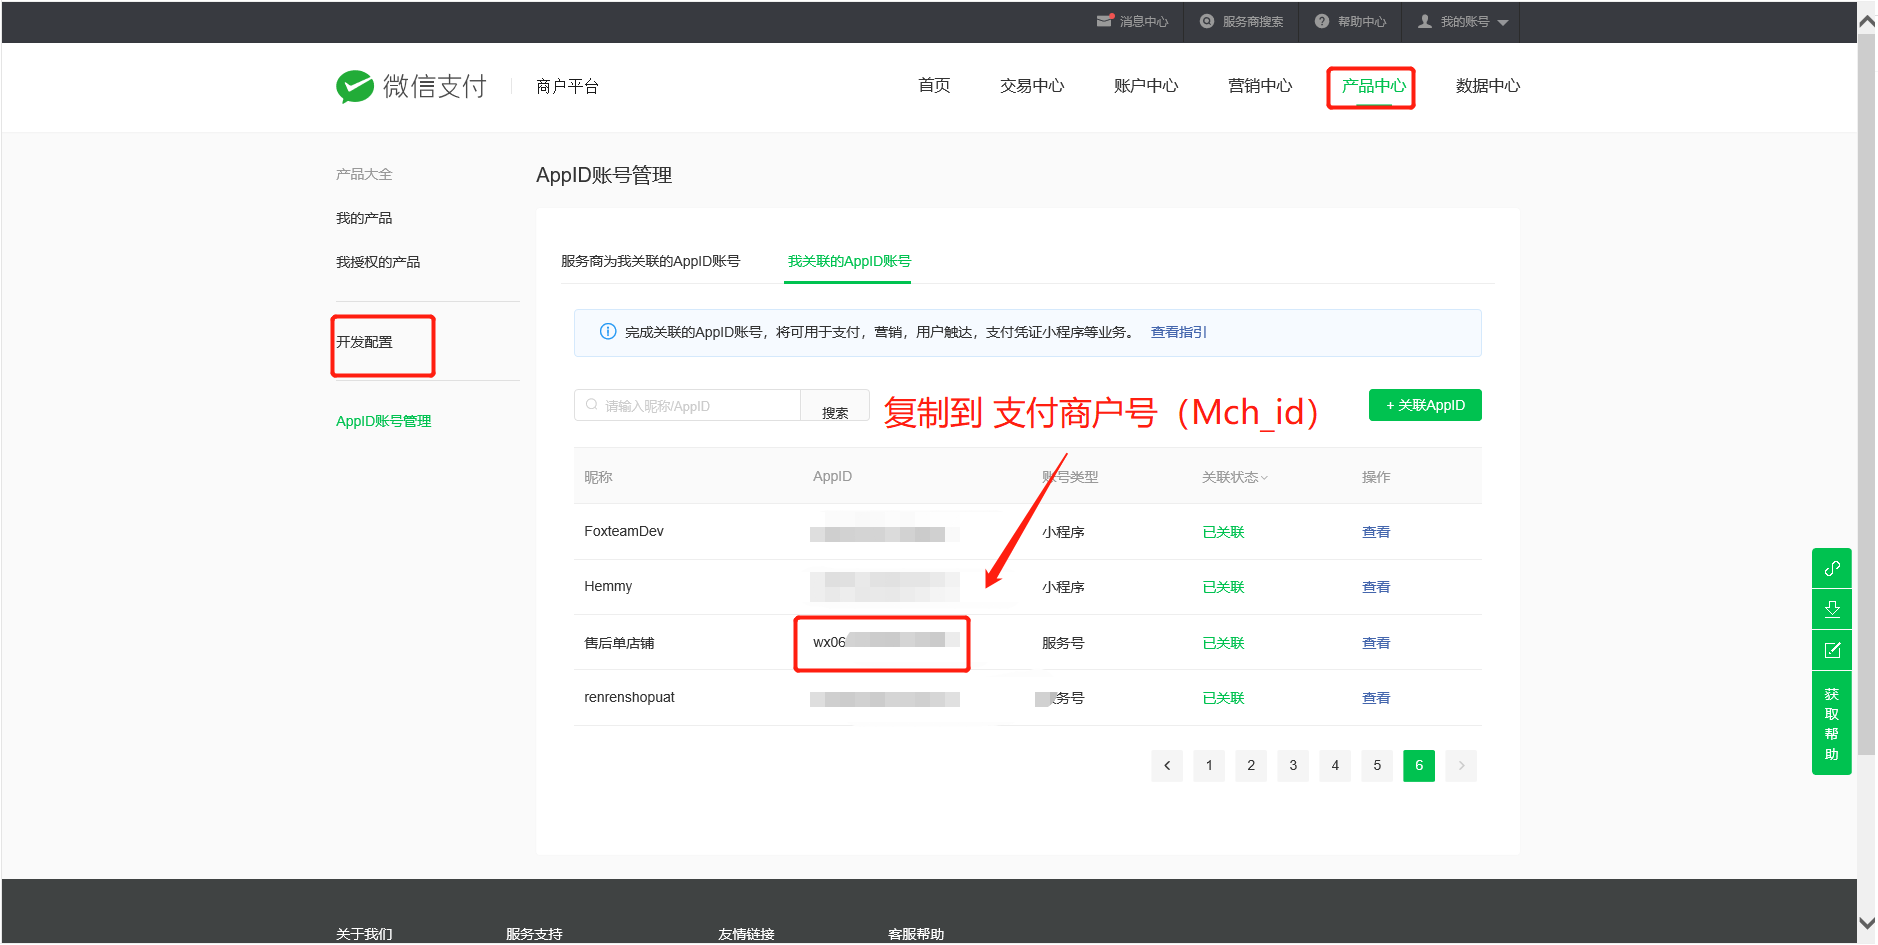
Task: Open the message center envelope icon
Action: [1105, 21]
